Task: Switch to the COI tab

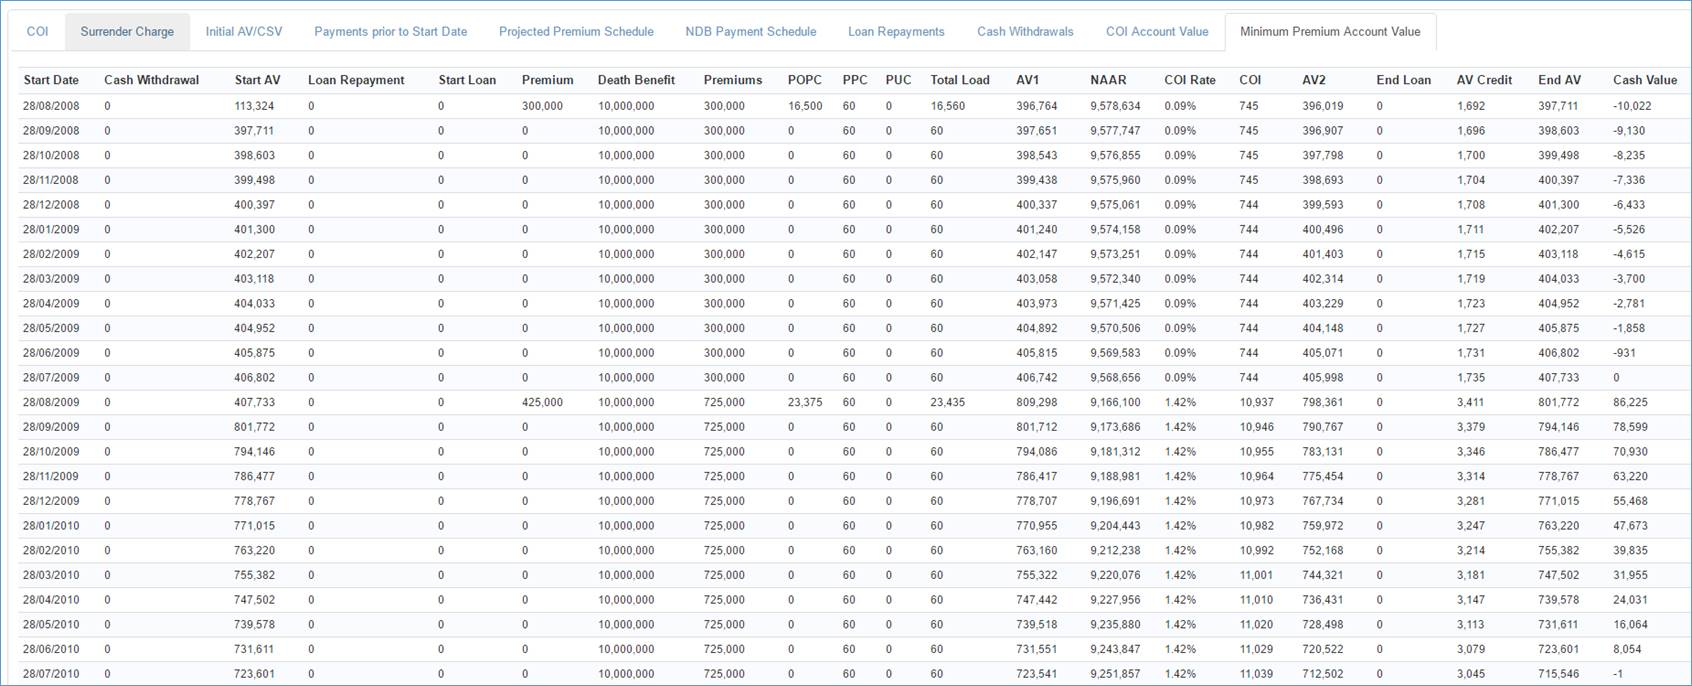Action: click(37, 32)
